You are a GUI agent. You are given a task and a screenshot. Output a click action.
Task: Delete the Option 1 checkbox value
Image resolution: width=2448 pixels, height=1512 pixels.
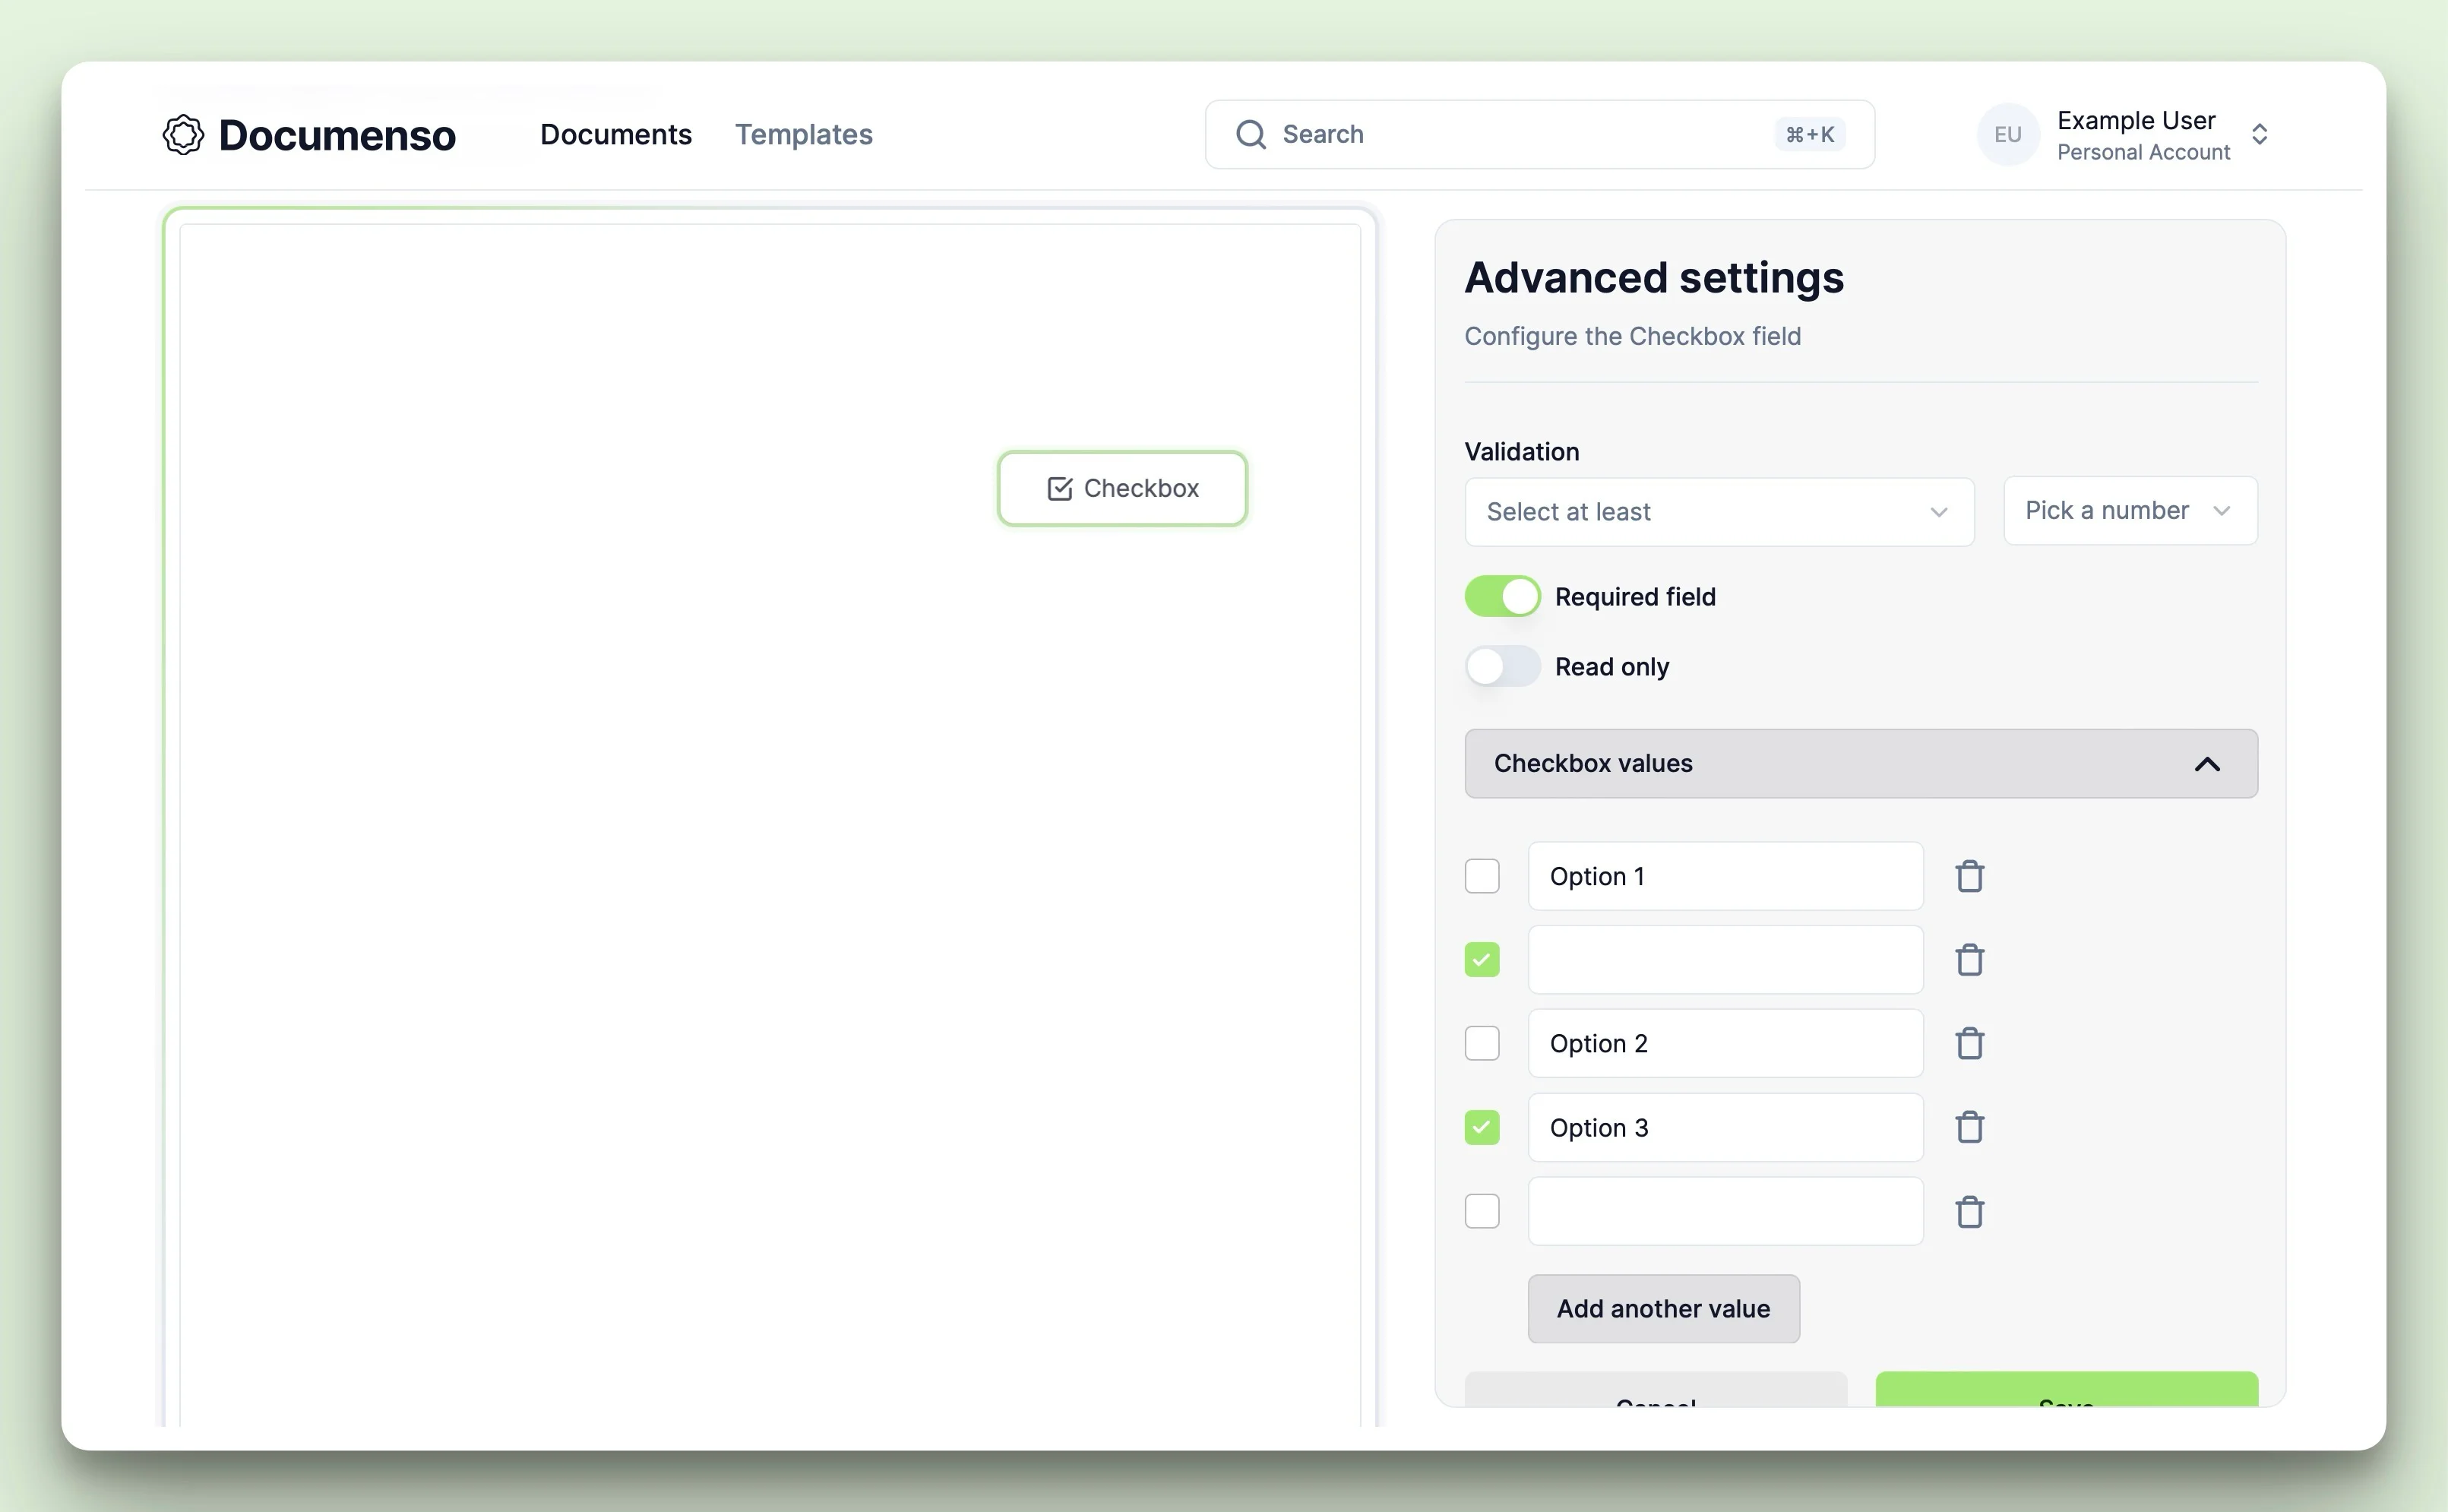tap(1969, 876)
